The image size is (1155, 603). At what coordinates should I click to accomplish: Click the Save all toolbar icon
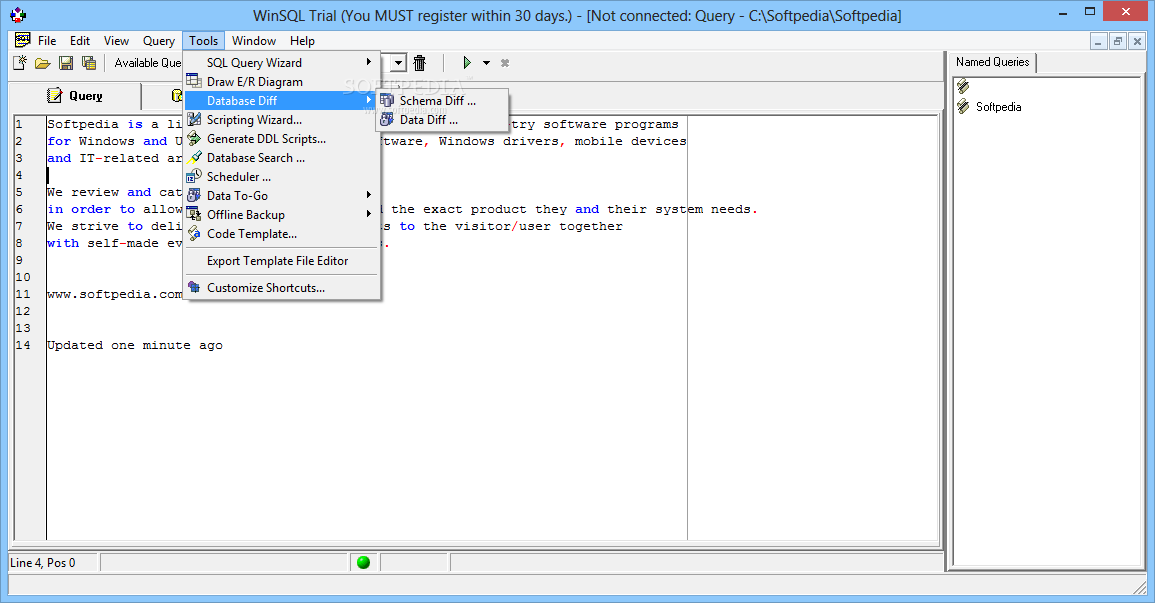89,63
